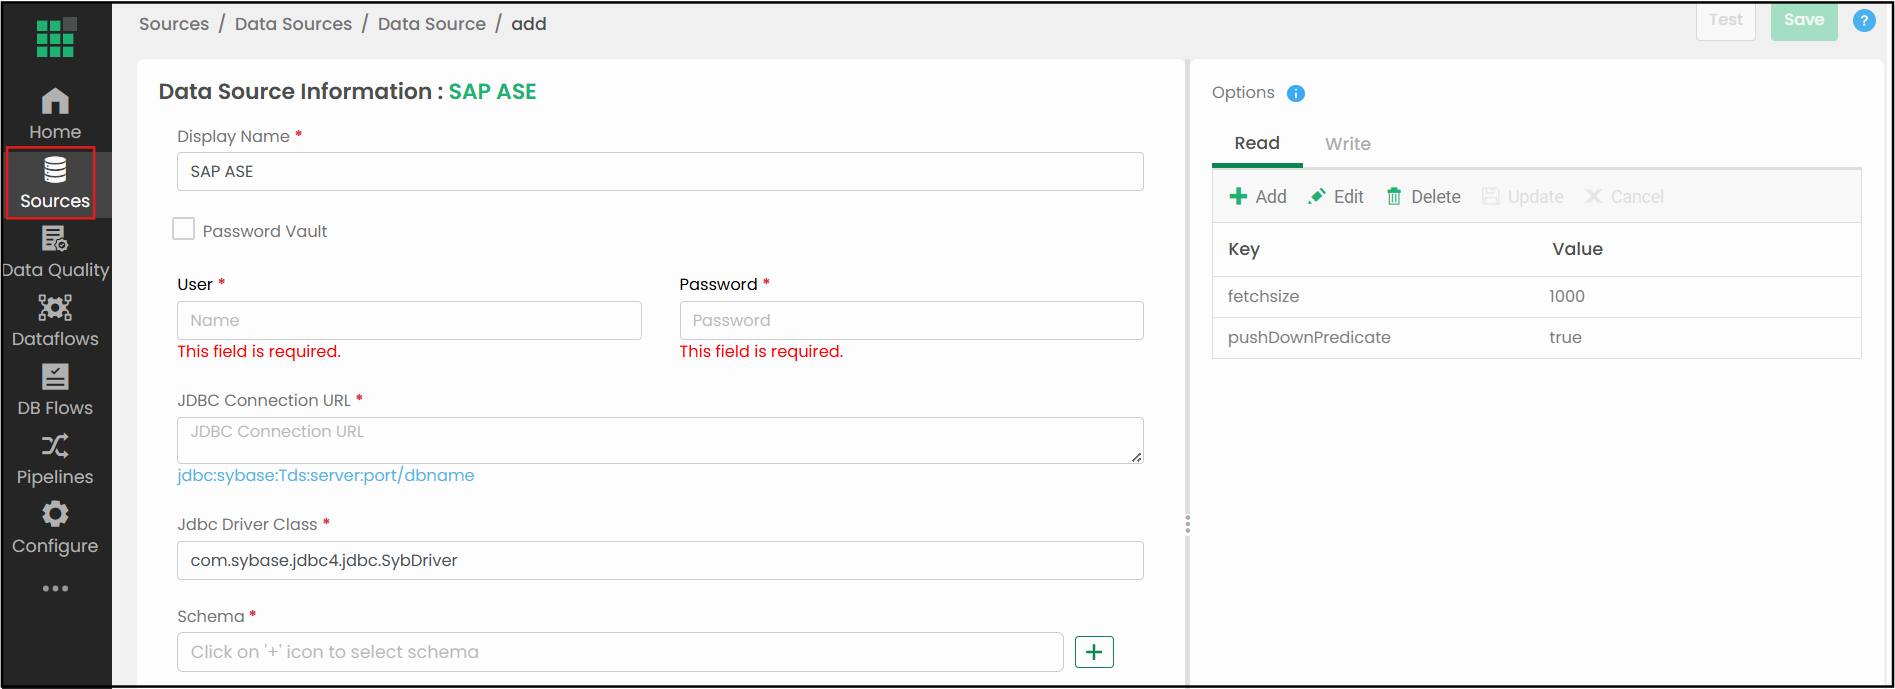The image size is (1895, 689).
Task: Open the Home section in sidebar
Action: pos(55,114)
